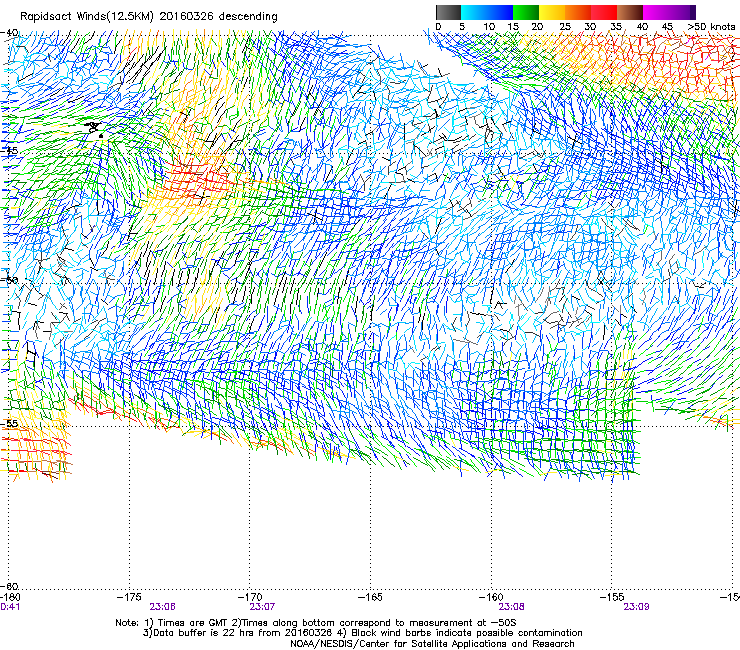Click the title text 'Rapidscat Winds(12.5KM)'
Viewport: 740px width, 650px height.
pos(87,17)
